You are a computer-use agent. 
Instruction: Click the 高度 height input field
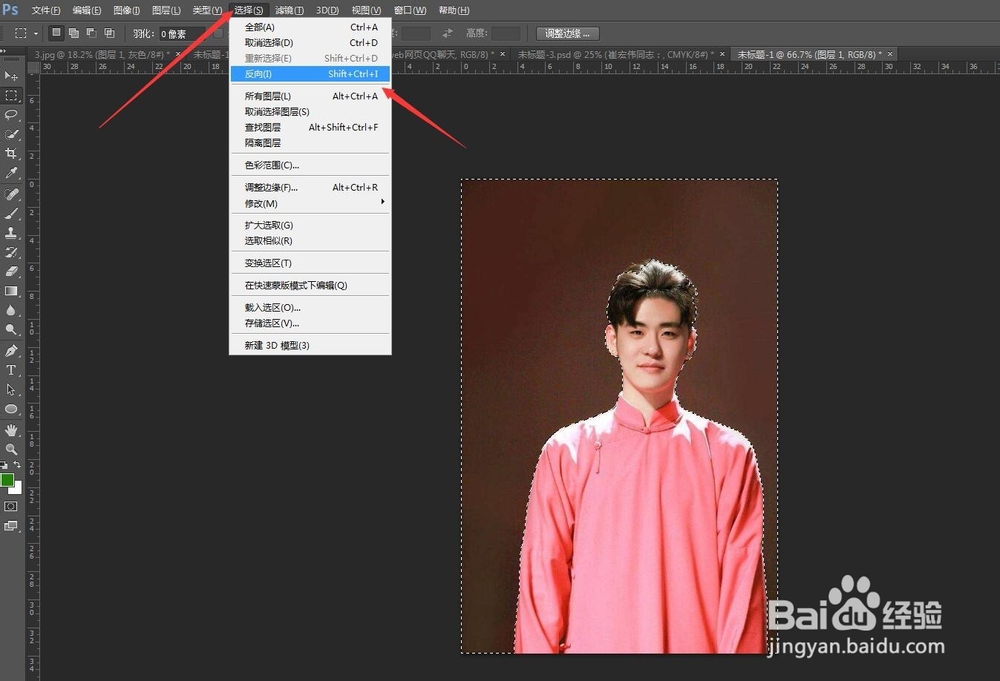pyautogui.click(x=506, y=33)
